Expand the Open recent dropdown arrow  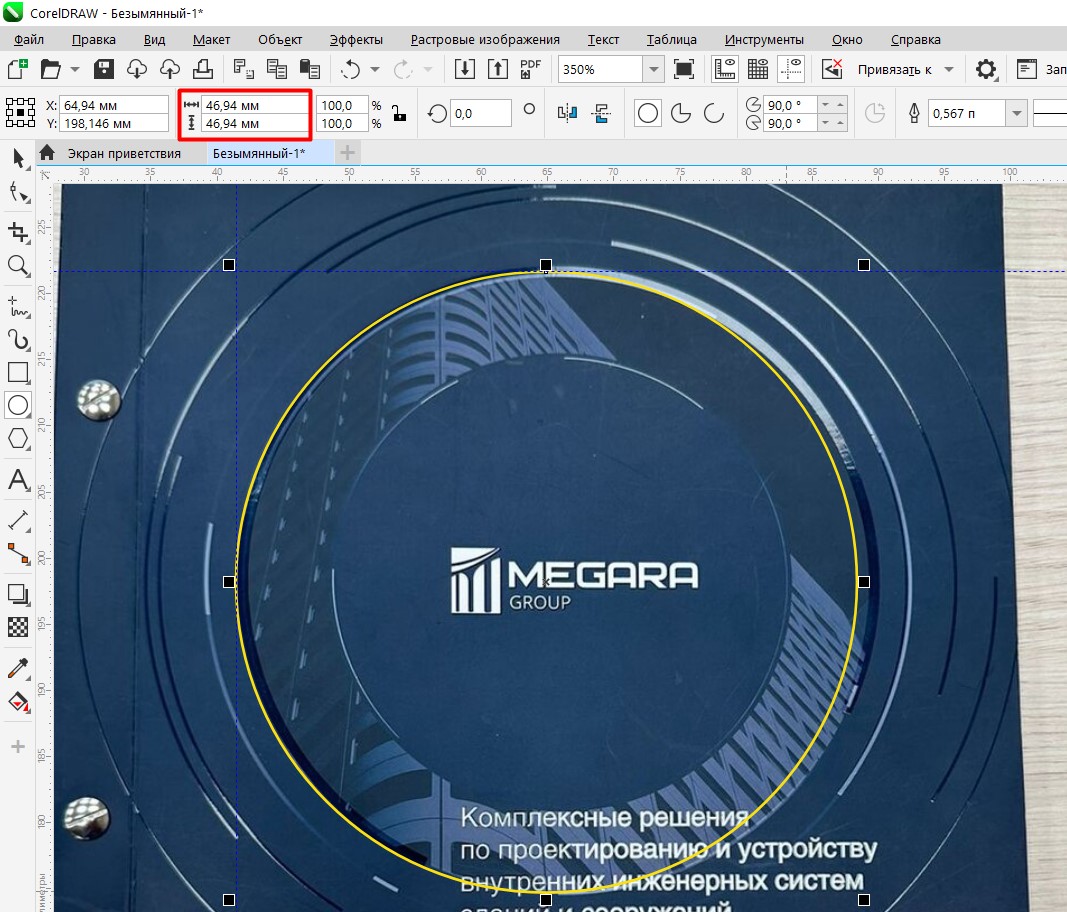pos(75,69)
